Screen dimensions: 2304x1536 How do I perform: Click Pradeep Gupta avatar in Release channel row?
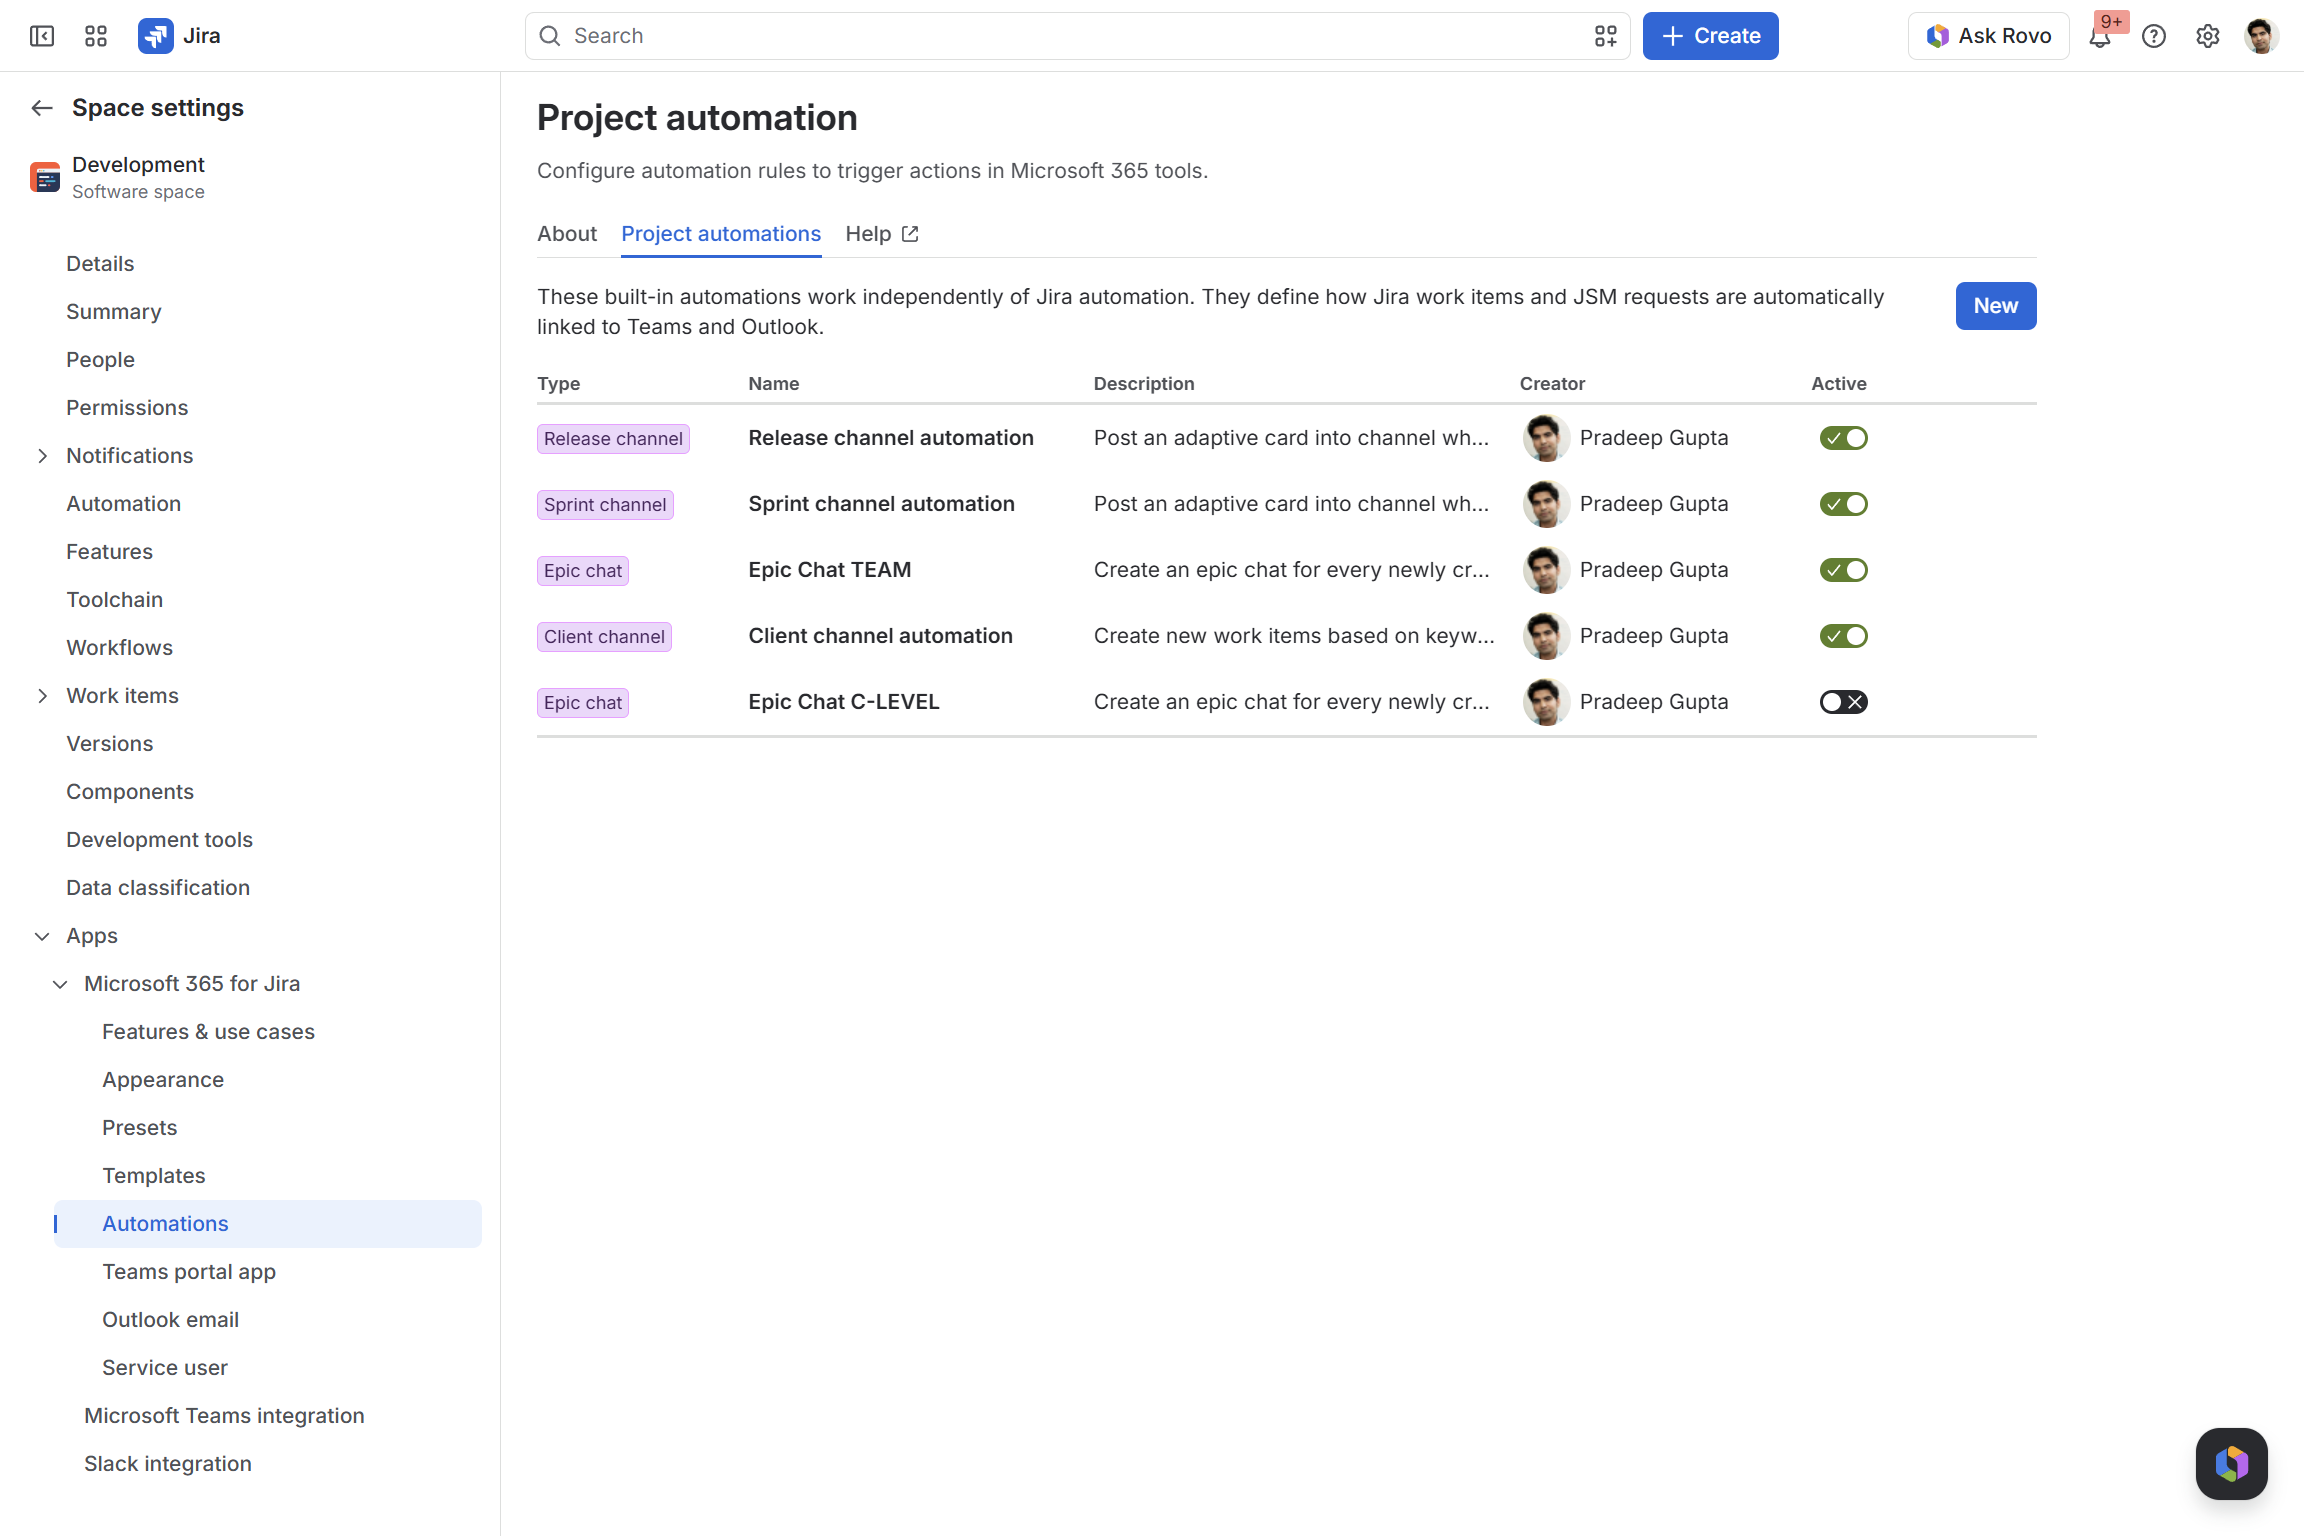1546,438
